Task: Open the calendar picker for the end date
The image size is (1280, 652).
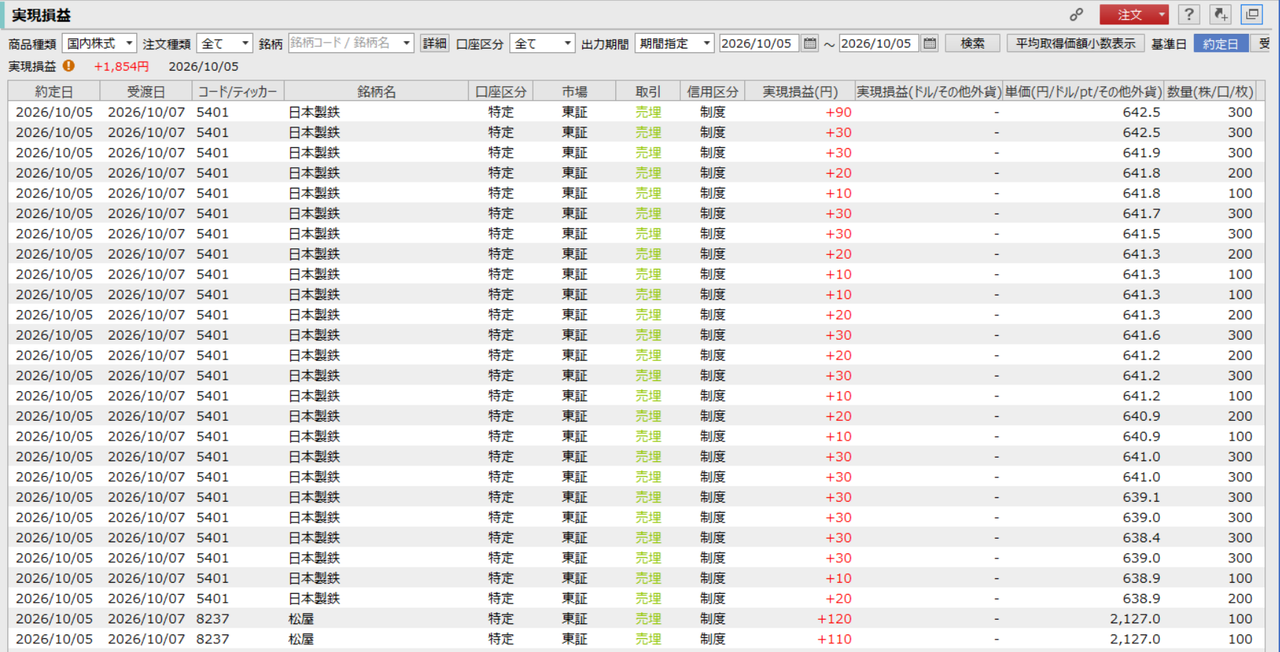Action: tap(930, 43)
